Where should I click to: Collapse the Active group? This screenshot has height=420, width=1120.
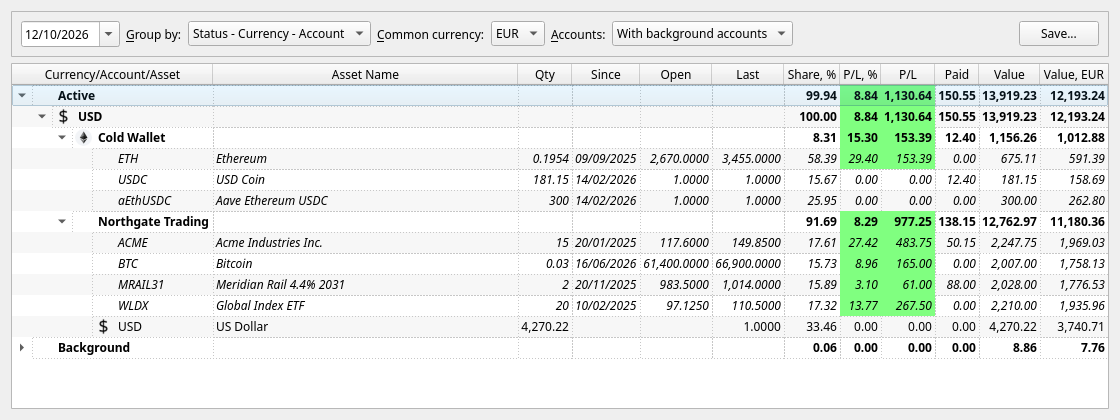(x=22, y=96)
